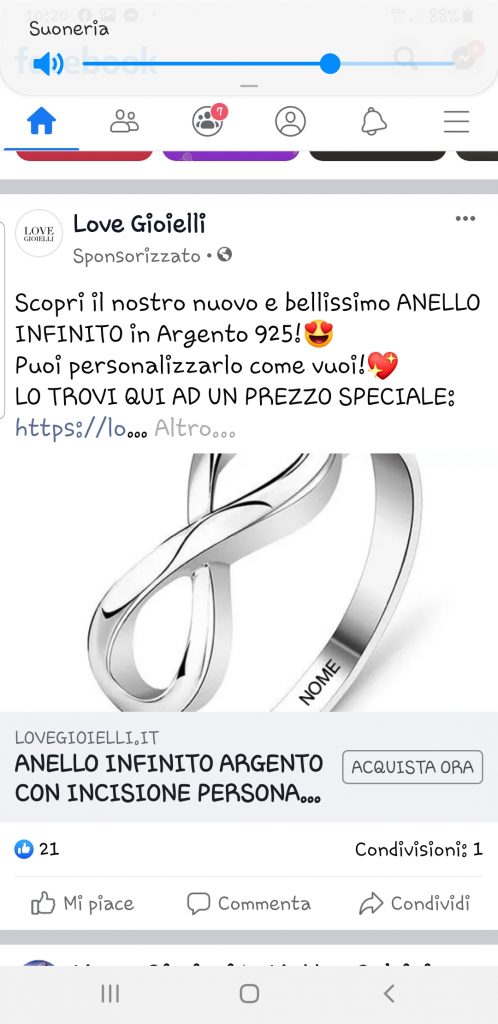This screenshot has width=498, height=1024.
Task: Open the Notifications bell tab
Action: click(374, 121)
